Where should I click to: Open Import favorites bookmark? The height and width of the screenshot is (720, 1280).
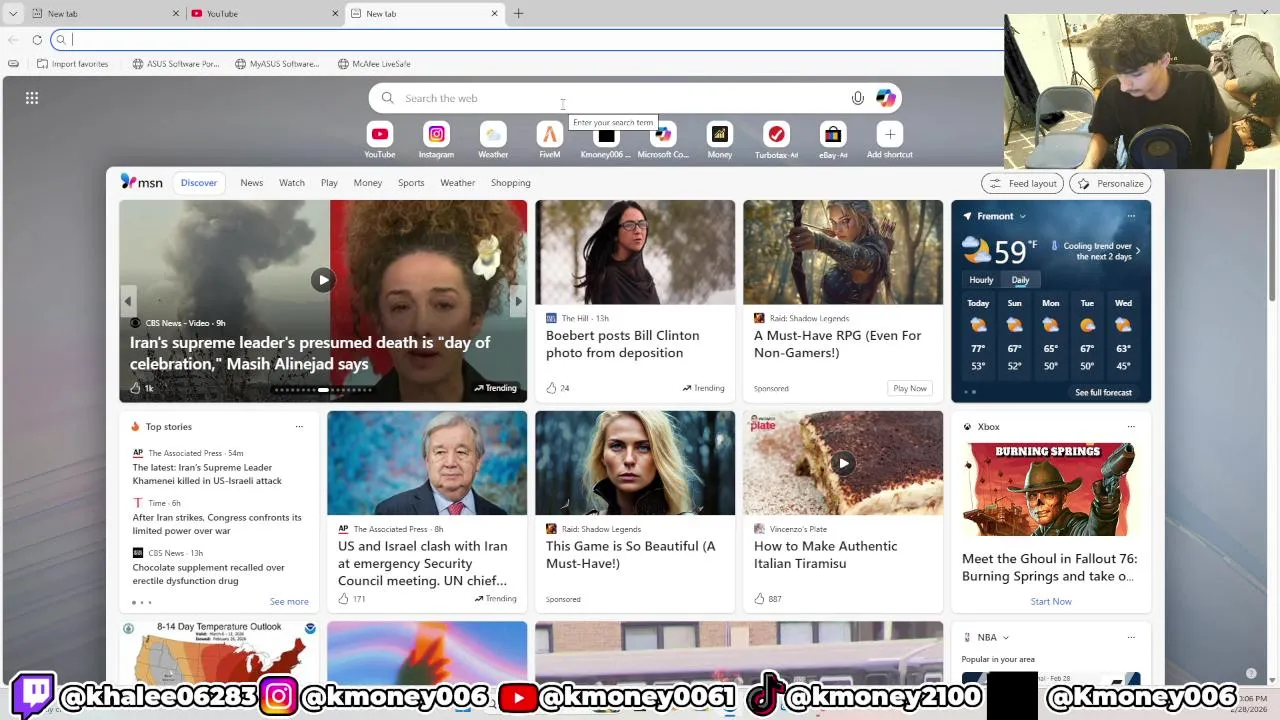(72, 64)
